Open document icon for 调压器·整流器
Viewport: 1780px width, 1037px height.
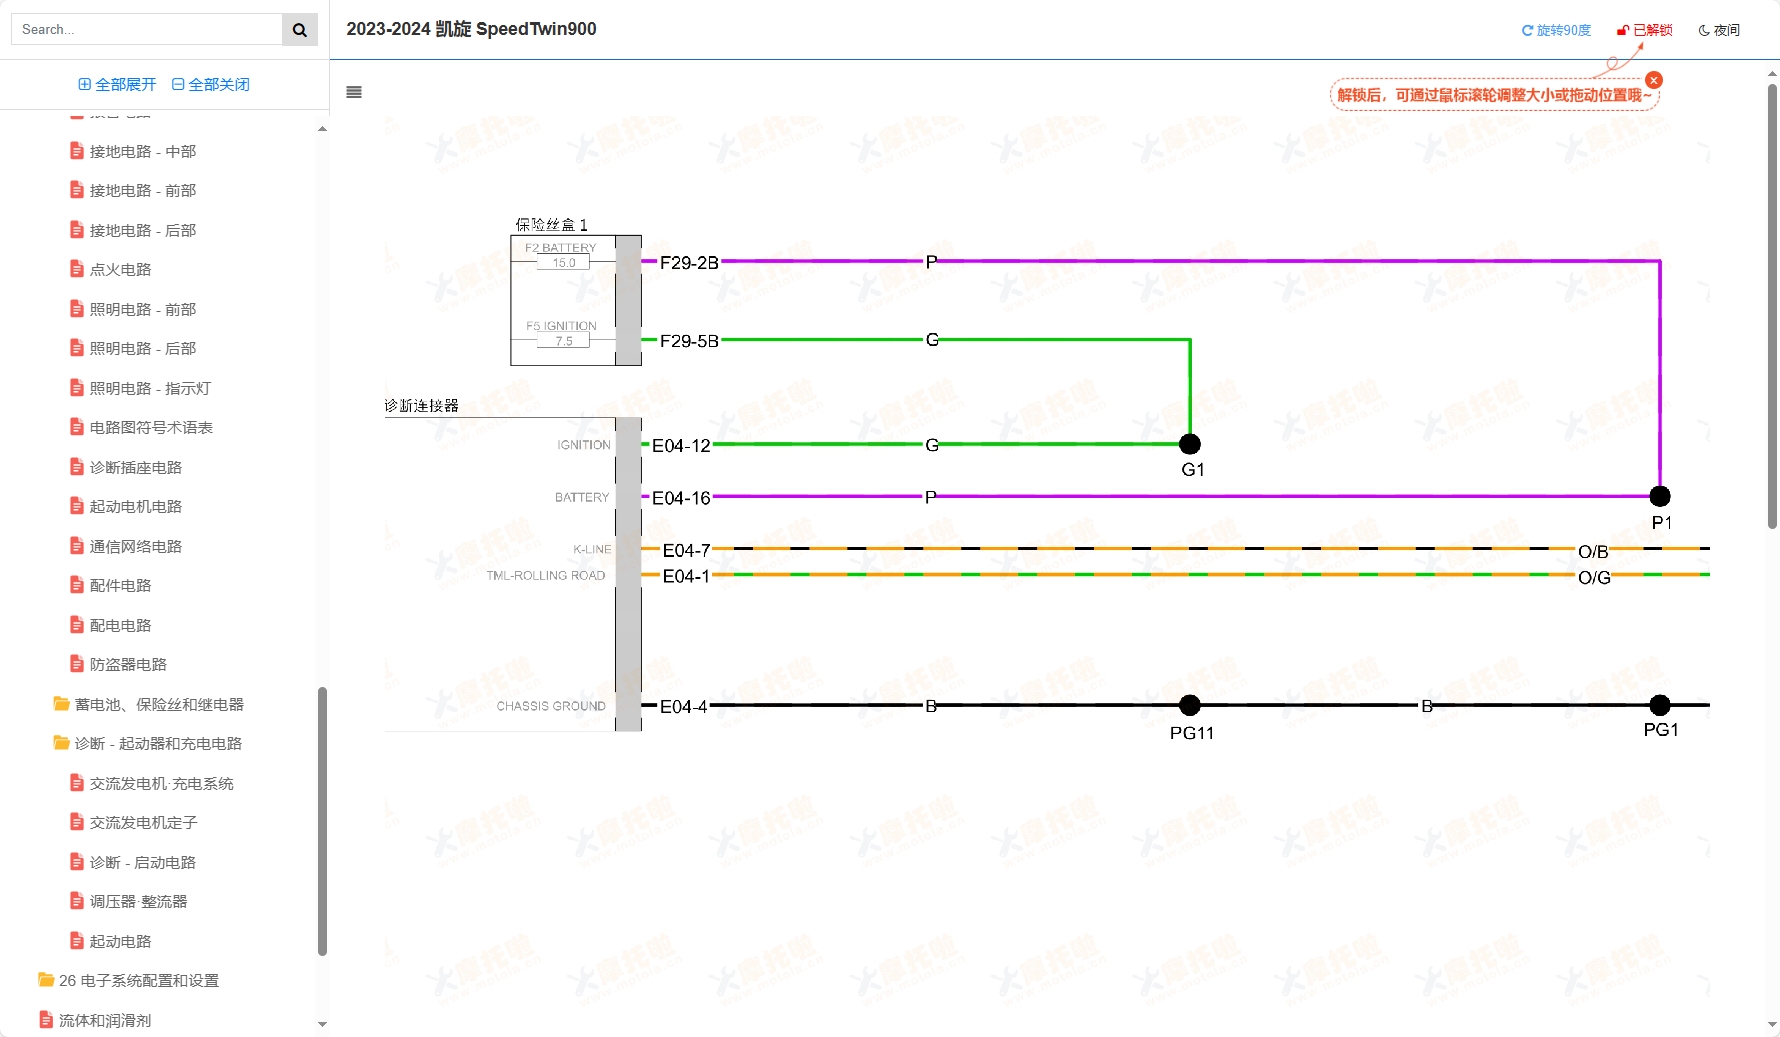click(x=76, y=901)
